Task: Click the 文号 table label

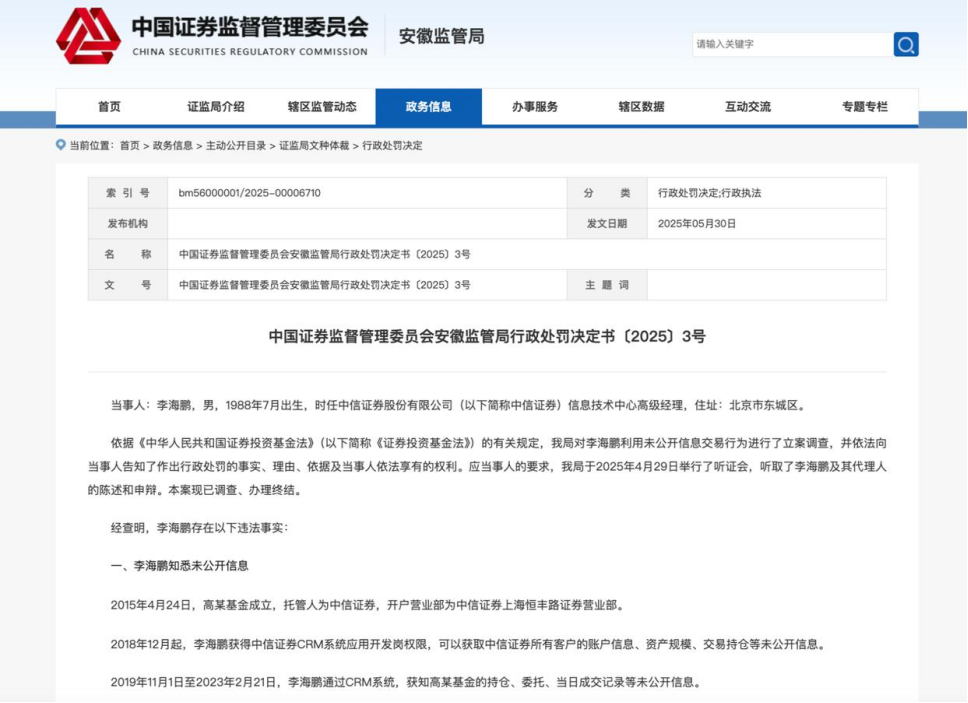Action: [x=128, y=285]
